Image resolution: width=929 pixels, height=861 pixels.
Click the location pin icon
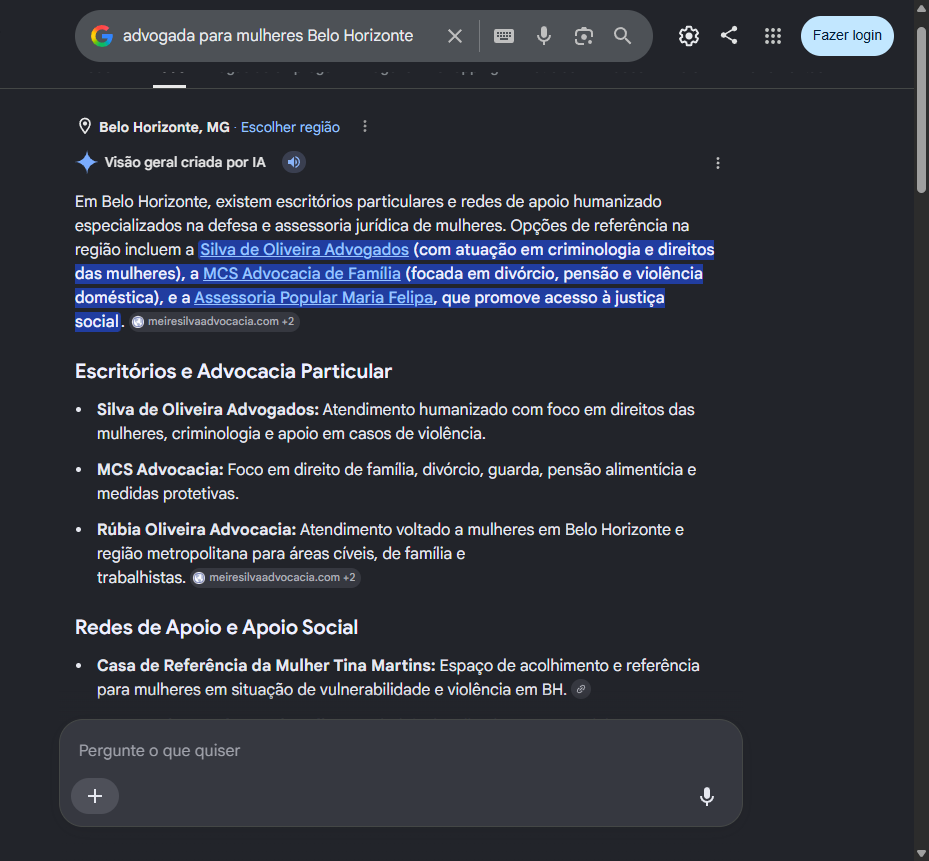click(85, 126)
